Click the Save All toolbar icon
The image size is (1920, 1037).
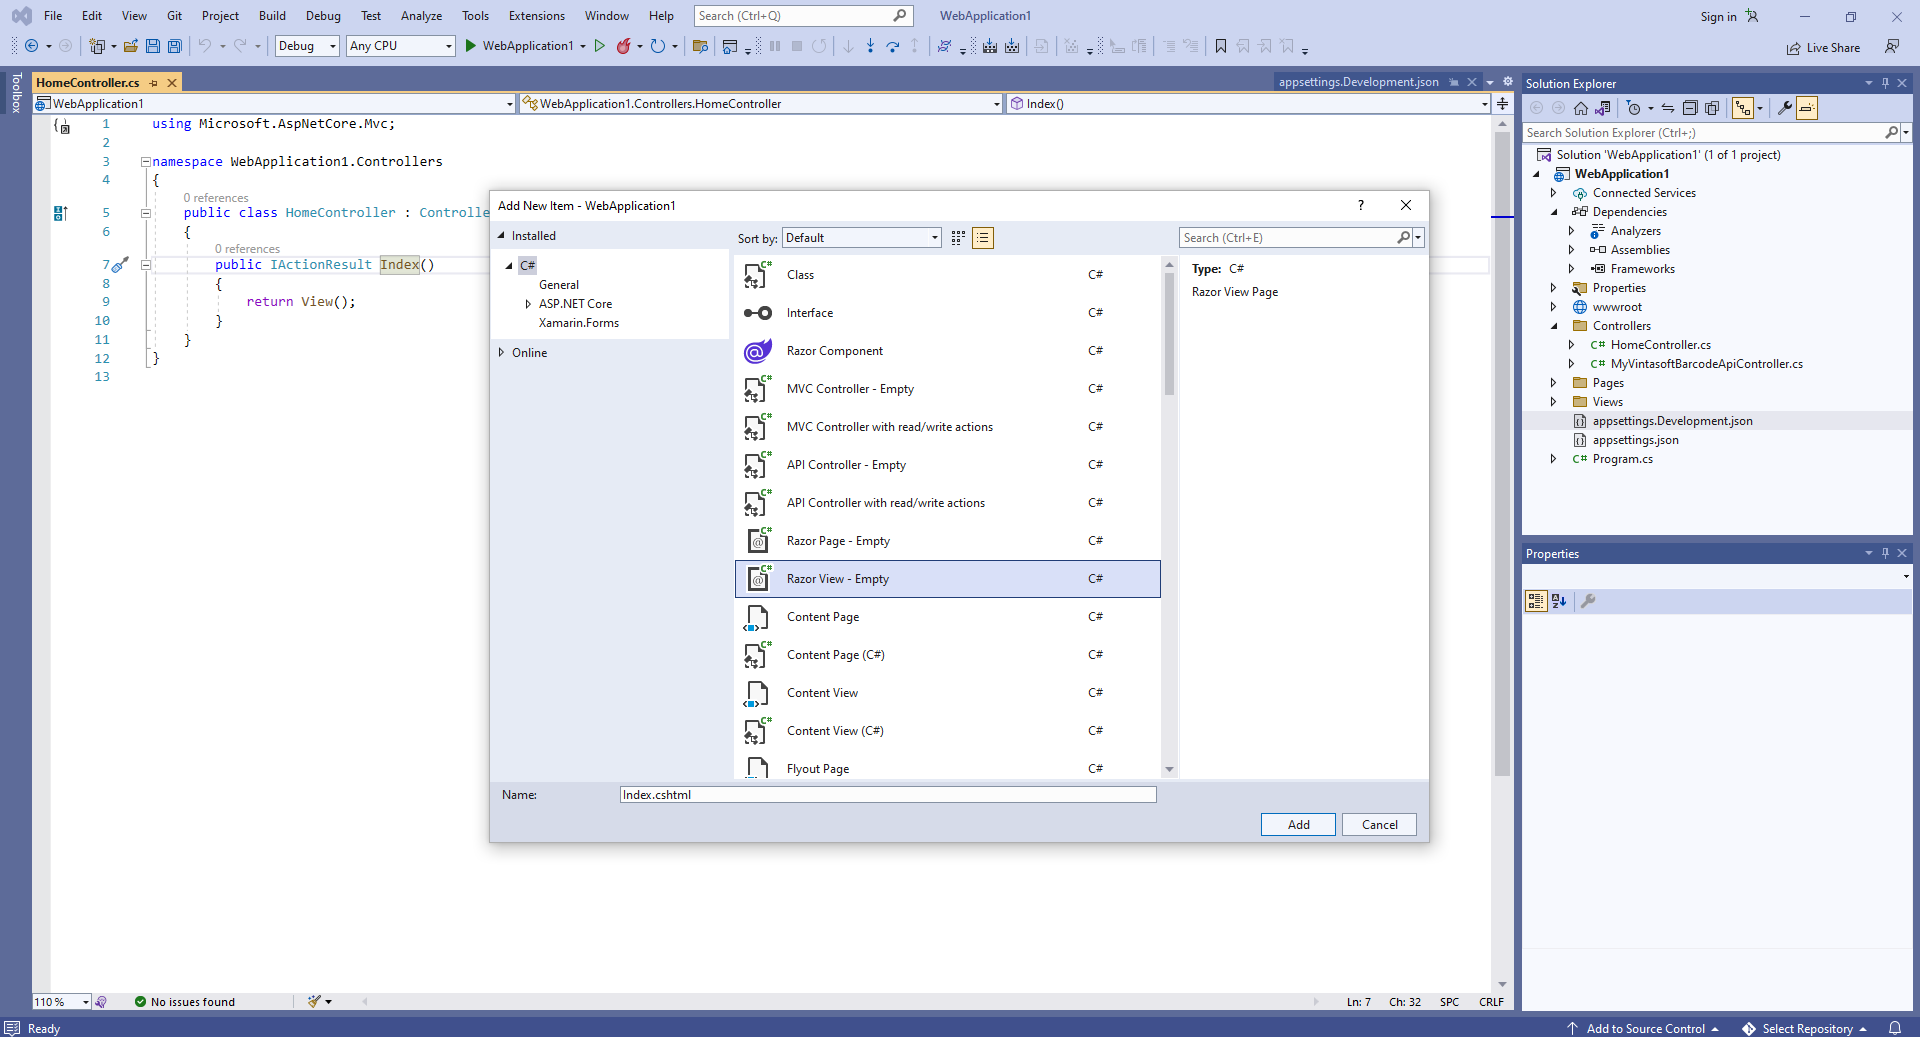[x=175, y=46]
